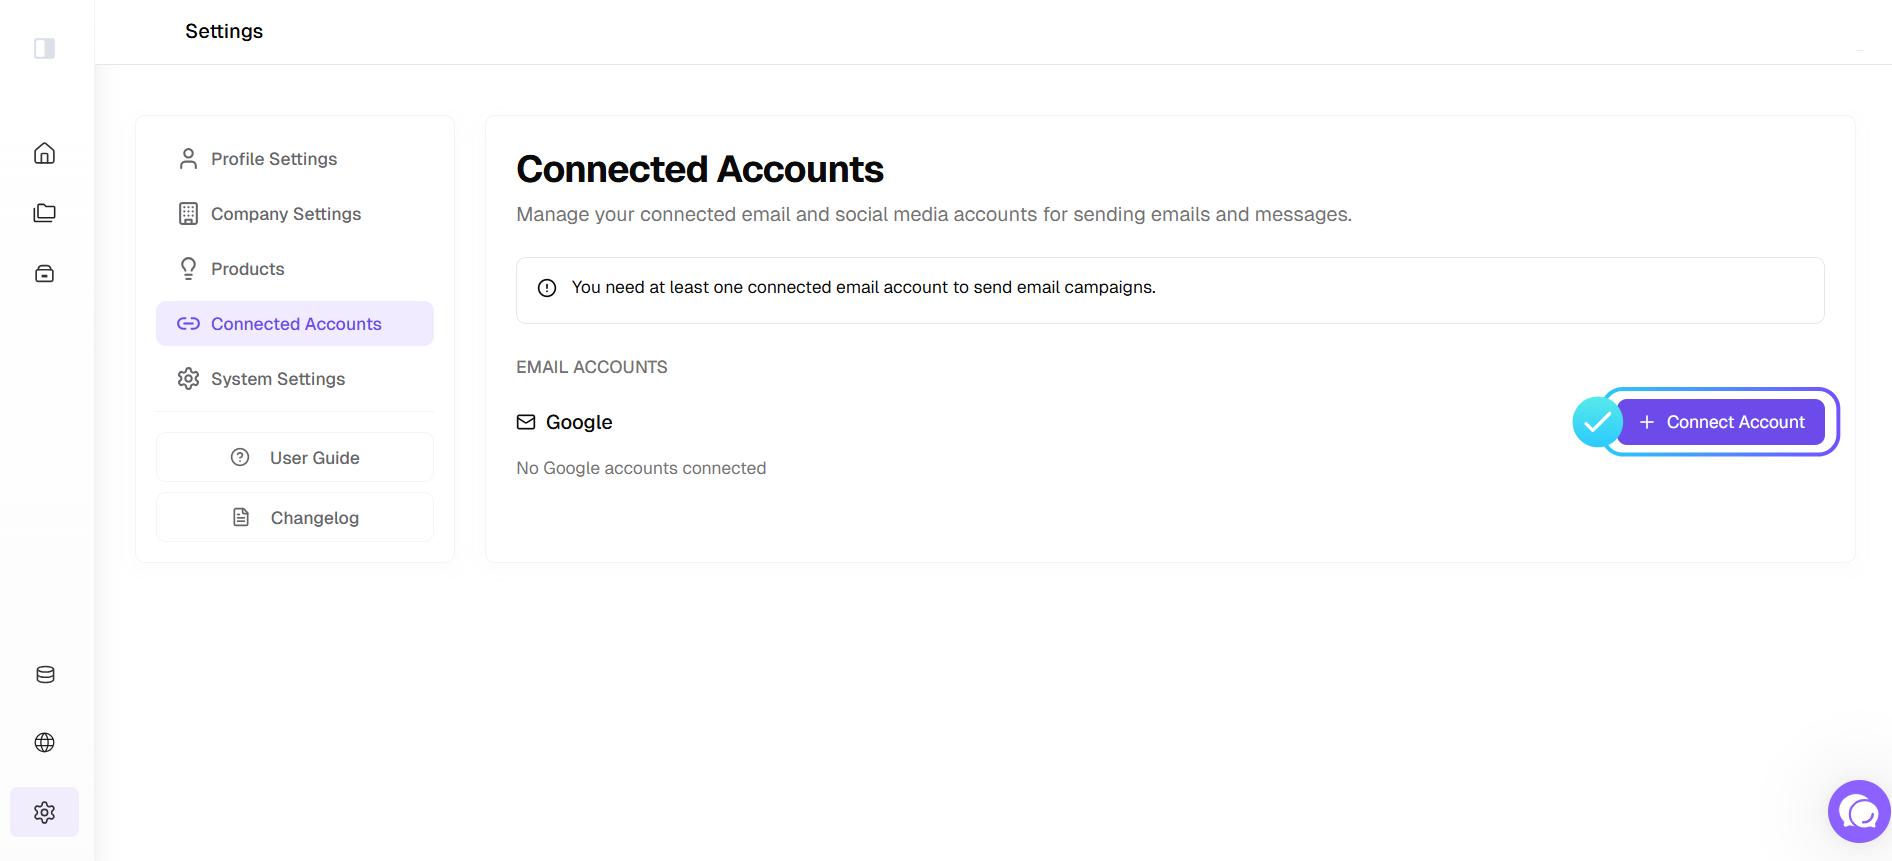Screen dimensions: 1892x861
Task: Click the cyan checkmark badge
Action: (1597, 422)
